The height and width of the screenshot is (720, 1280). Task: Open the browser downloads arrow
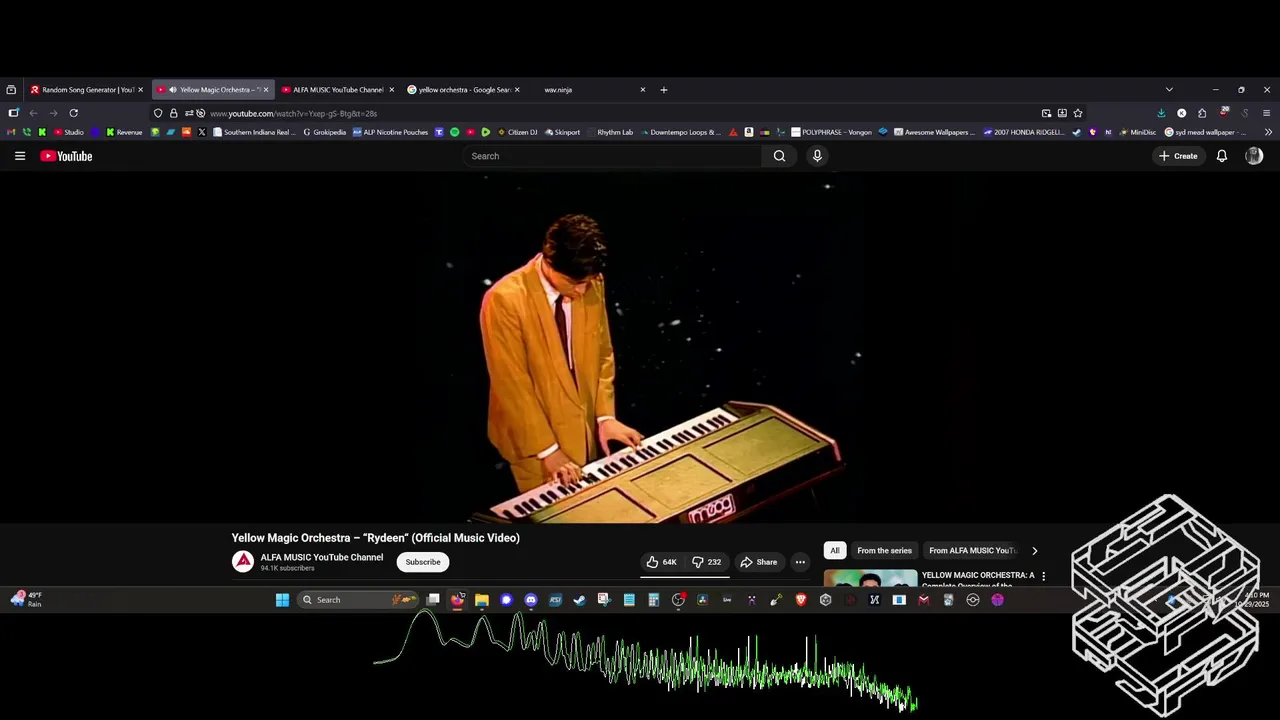[x=1161, y=113]
